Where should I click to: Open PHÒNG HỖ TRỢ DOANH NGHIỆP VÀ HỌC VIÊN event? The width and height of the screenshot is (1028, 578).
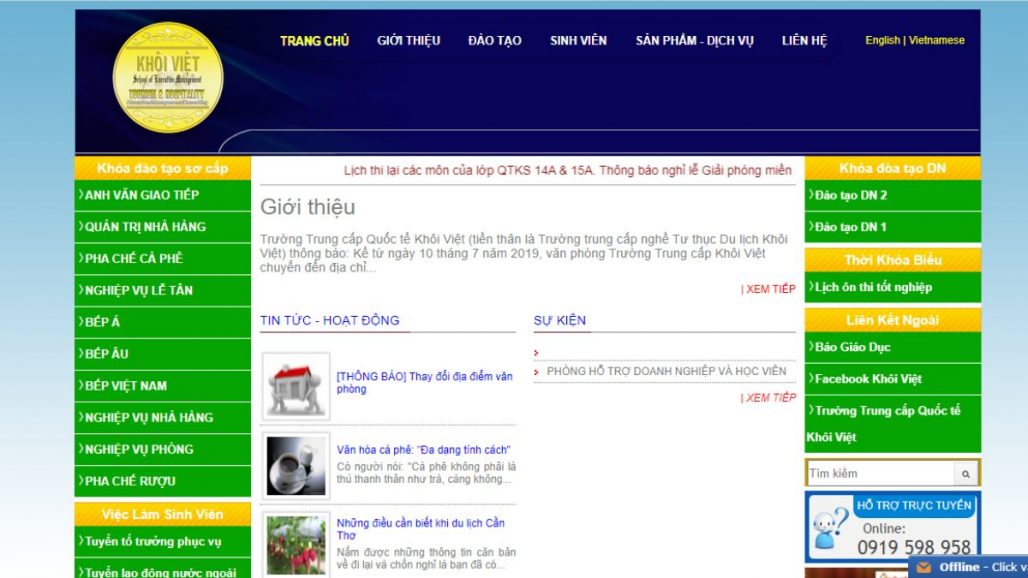tap(666, 371)
